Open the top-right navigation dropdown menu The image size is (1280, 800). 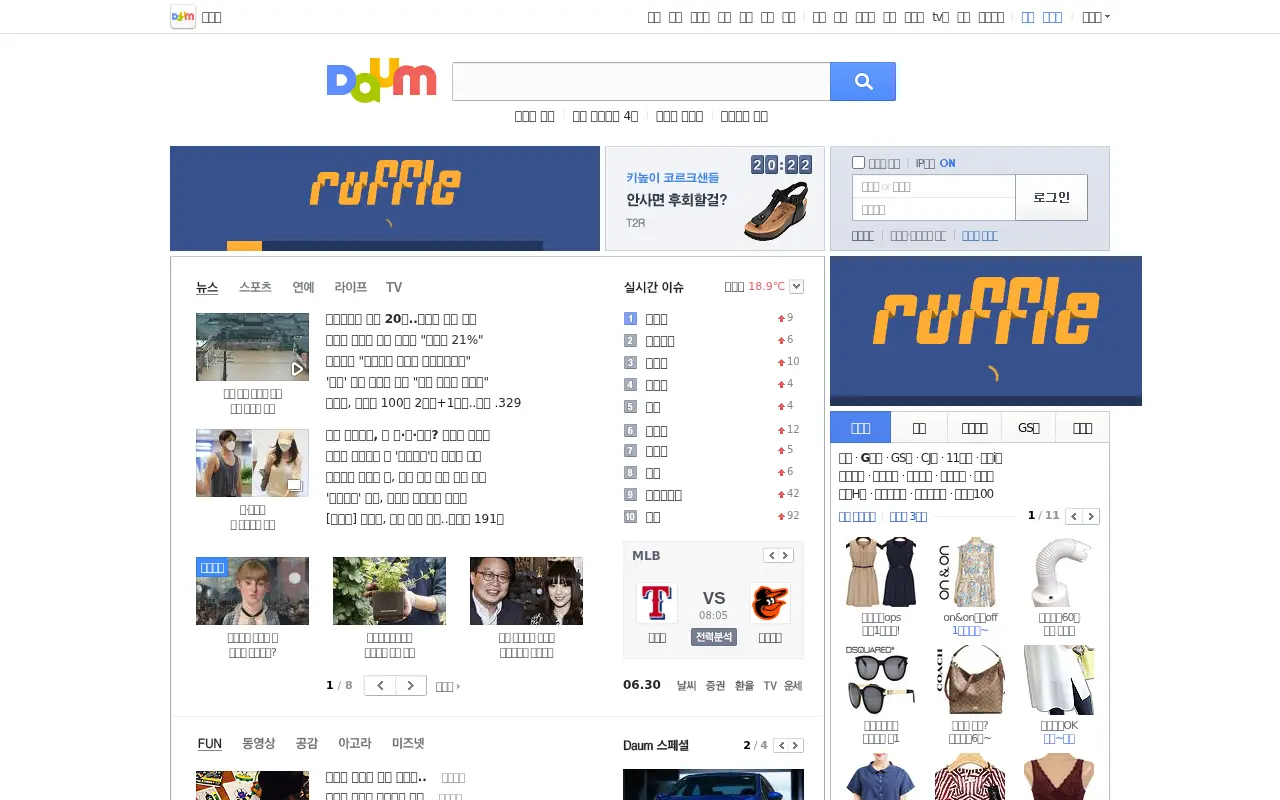click(1096, 17)
